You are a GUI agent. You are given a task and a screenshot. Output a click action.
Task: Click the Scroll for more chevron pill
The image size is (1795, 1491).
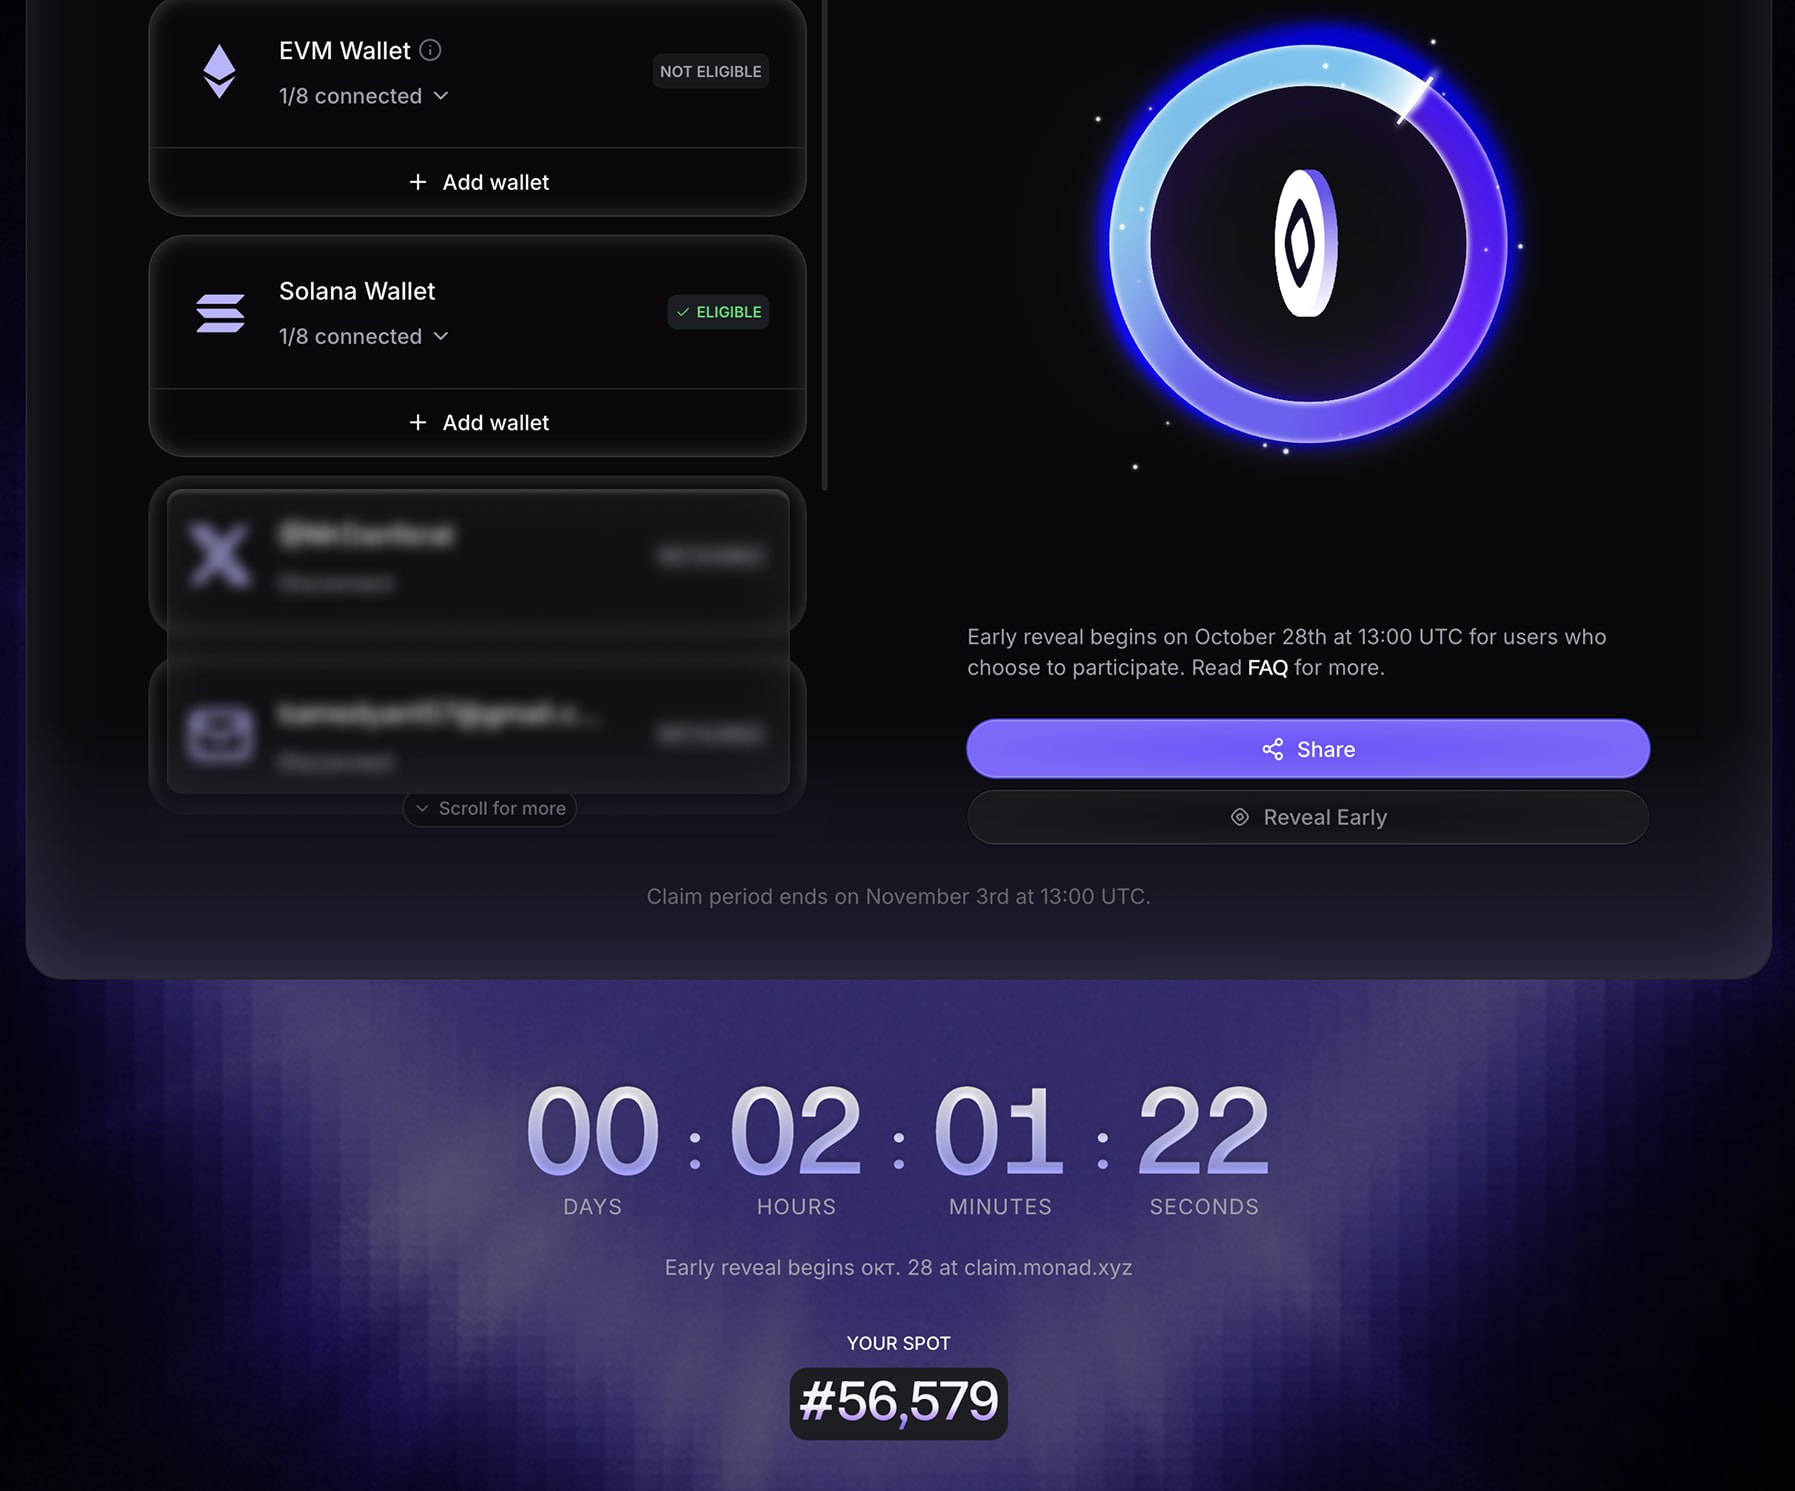click(x=490, y=808)
